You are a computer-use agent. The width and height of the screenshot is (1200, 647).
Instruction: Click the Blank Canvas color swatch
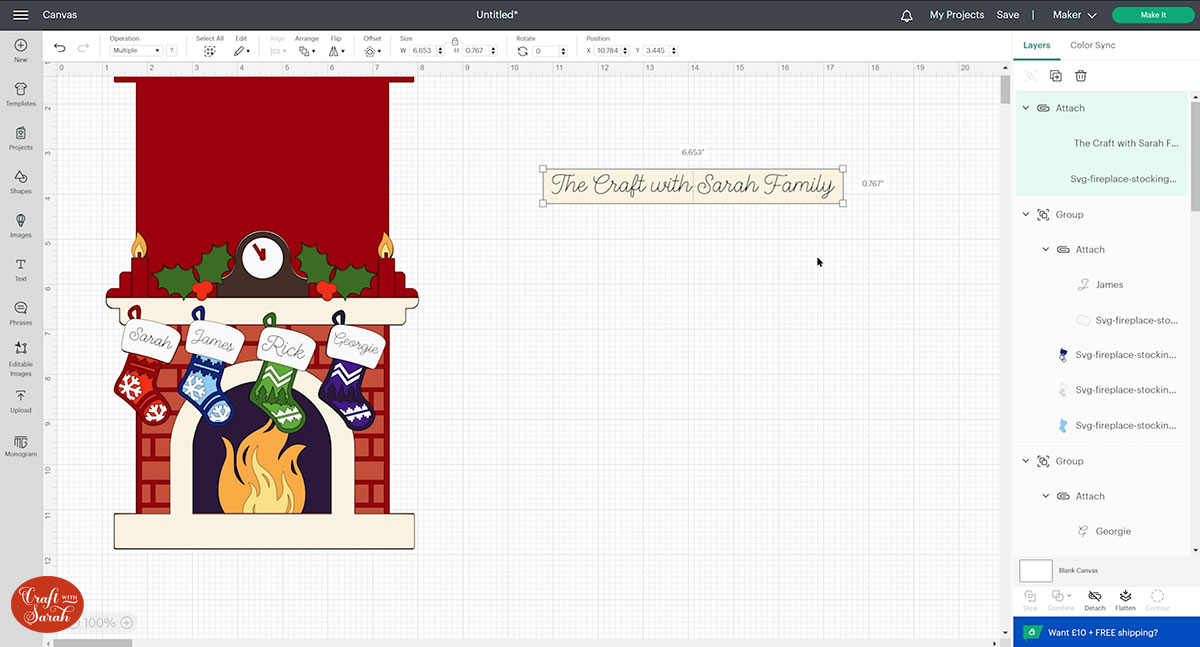click(1036, 571)
